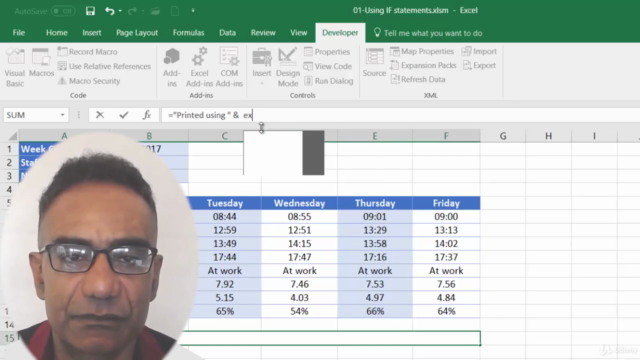Screen dimensions: 640x360
Task: Cancel the formula entry with X
Action: 100,115
